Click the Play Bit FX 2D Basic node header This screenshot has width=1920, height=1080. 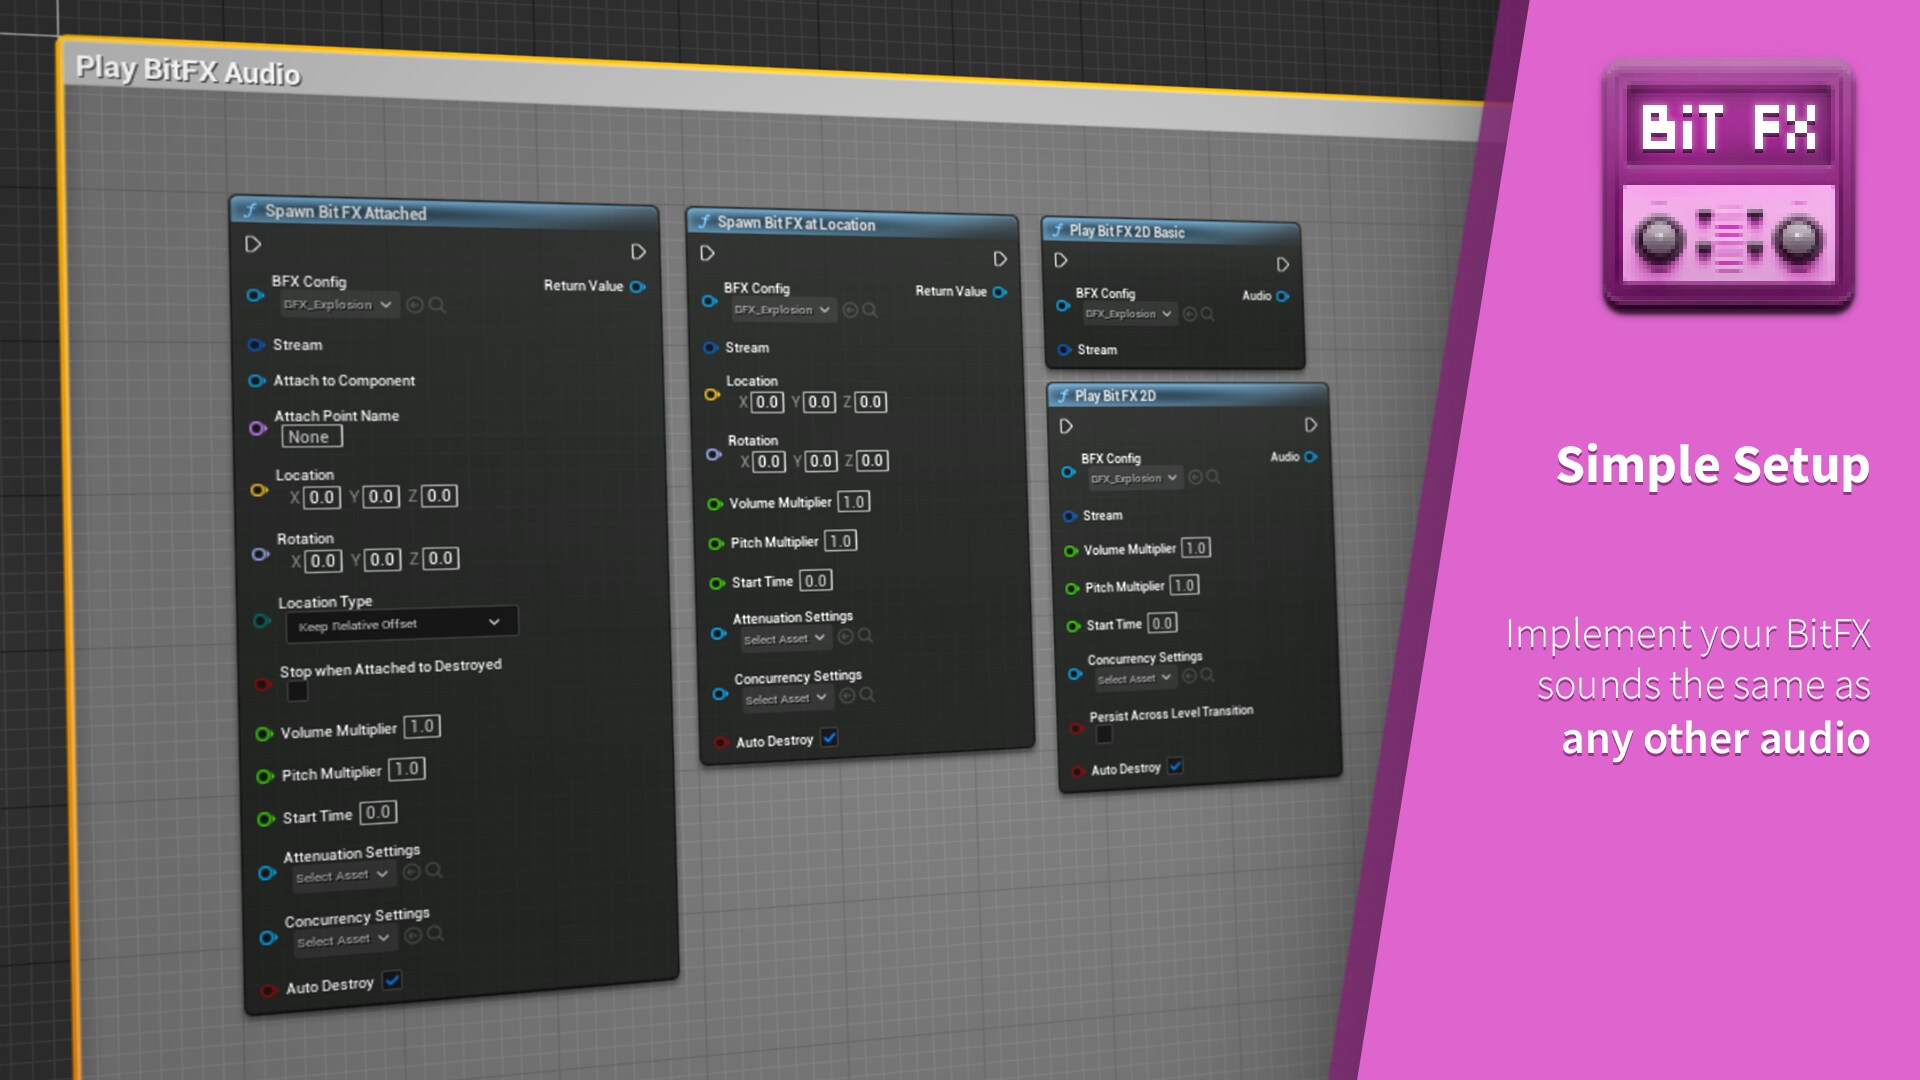click(x=1127, y=231)
